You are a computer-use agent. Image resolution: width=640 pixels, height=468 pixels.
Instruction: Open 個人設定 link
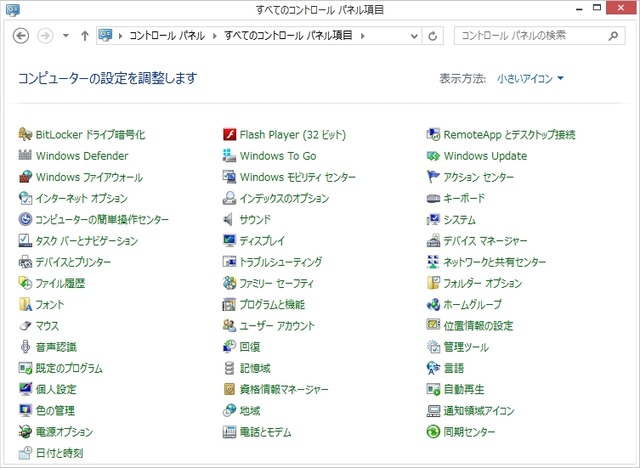click(x=56, y=389)
